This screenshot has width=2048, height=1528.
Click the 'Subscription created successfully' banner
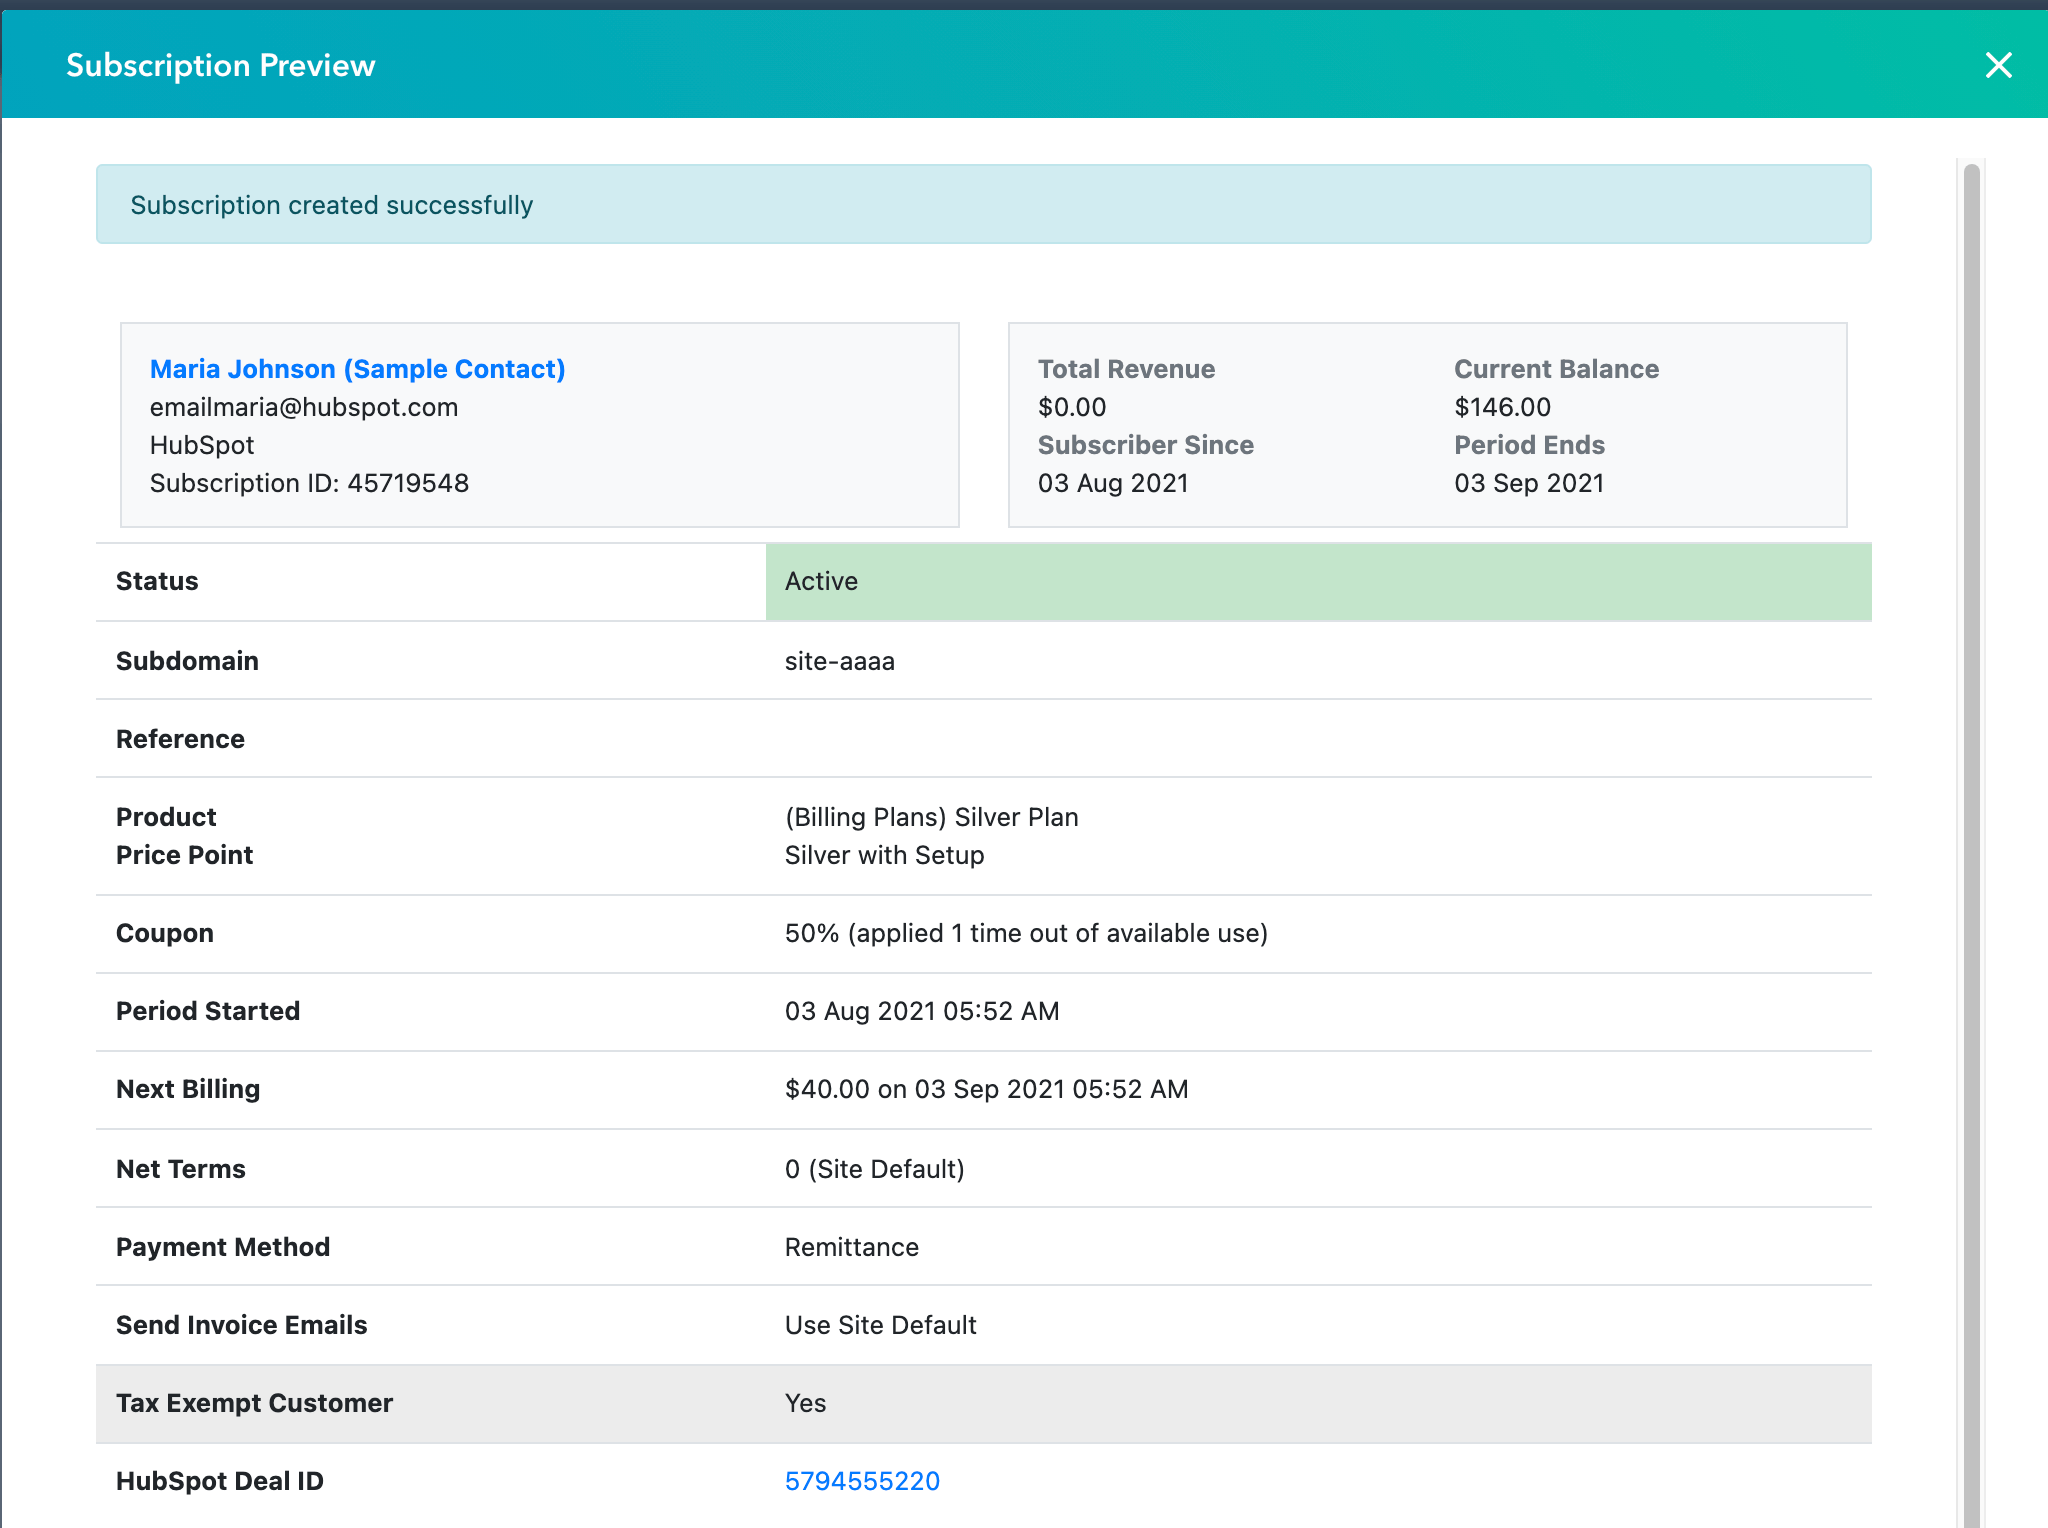(x=983, y=205)
